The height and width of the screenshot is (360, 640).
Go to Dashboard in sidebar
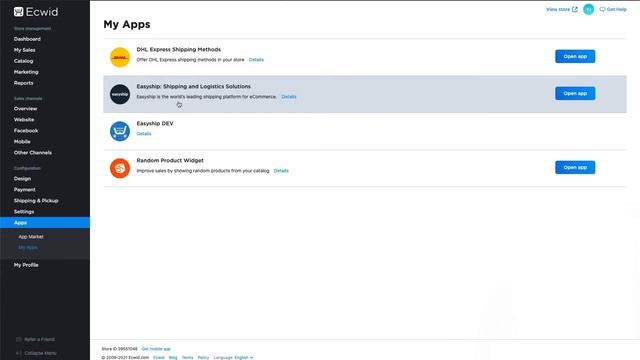[27, 39]
